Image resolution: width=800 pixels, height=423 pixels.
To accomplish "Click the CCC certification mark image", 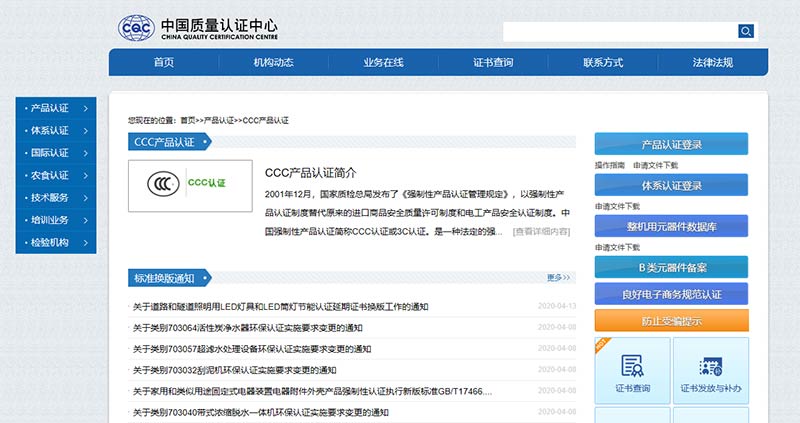I will click(190, 186).
